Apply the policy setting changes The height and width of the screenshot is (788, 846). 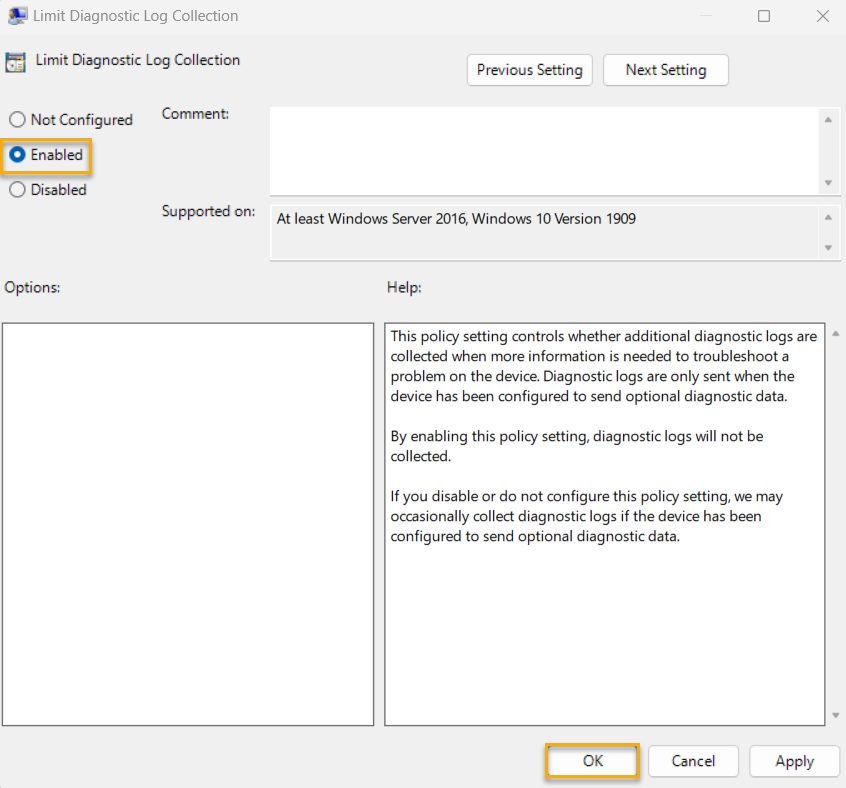point(794,761)
